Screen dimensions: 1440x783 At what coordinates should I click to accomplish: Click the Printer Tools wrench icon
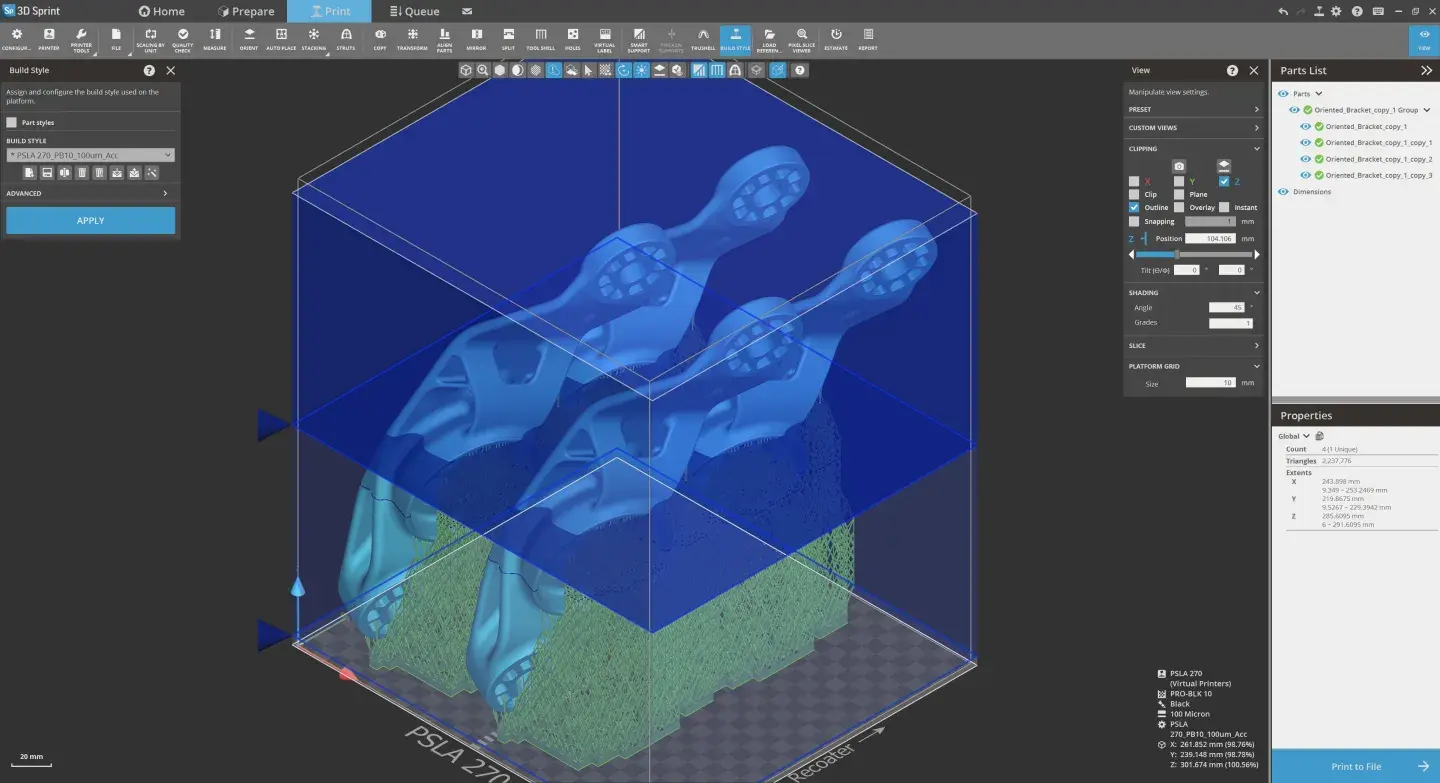point(82,35)
